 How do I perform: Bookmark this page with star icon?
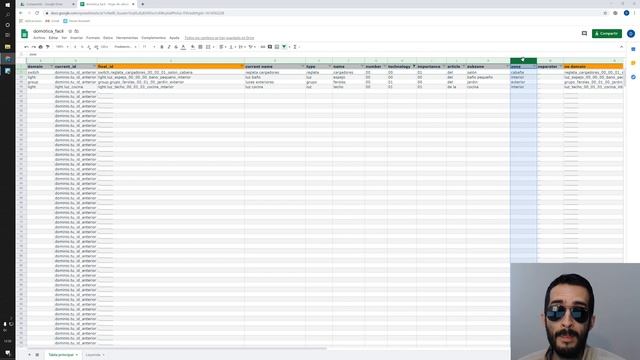[x=605, y=13]
